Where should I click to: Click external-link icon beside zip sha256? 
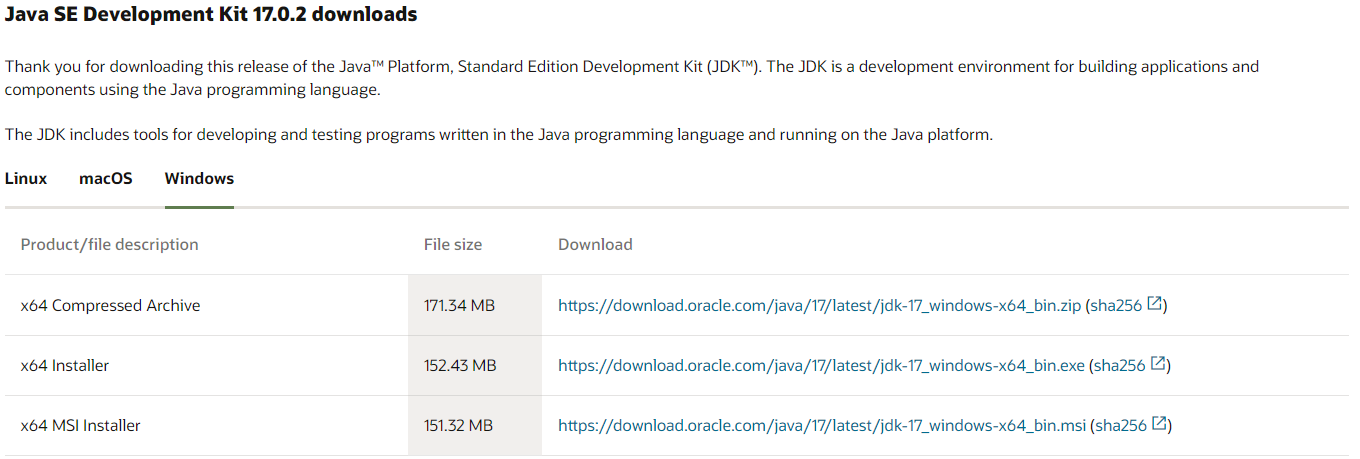pos(1155,304)
